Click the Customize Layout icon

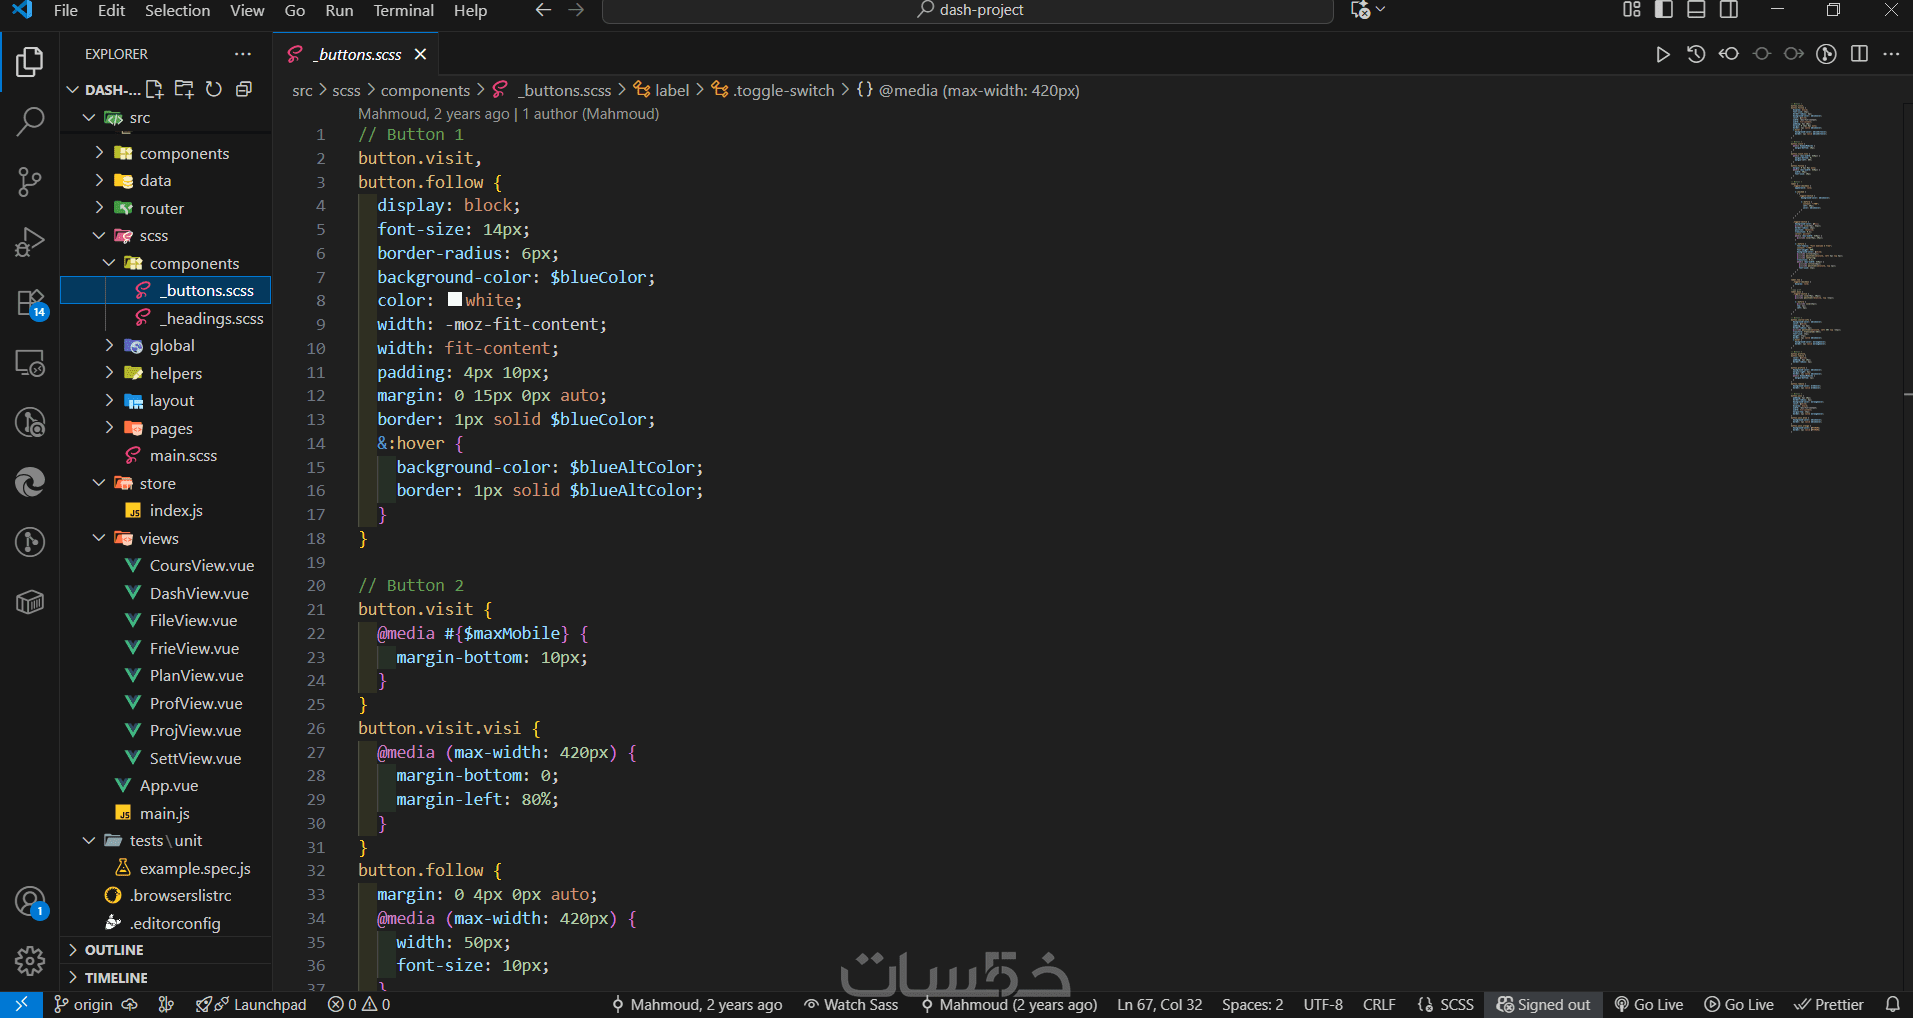pos(1632,10)
